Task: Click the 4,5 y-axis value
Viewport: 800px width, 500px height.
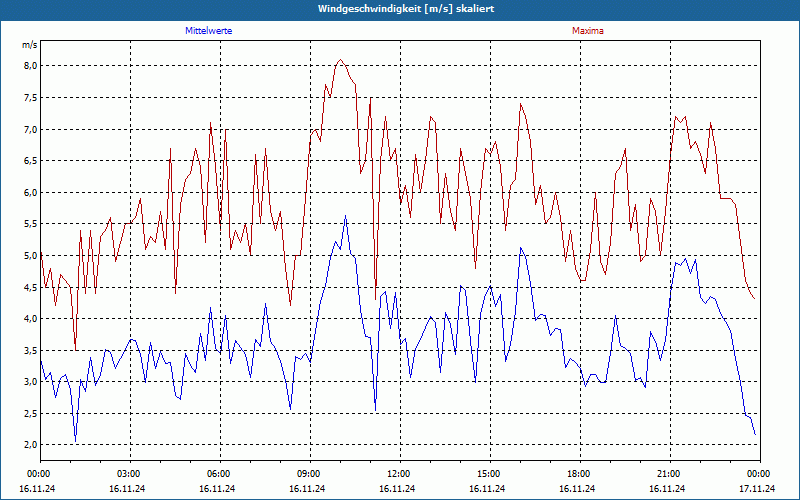Action: point(30,287)
